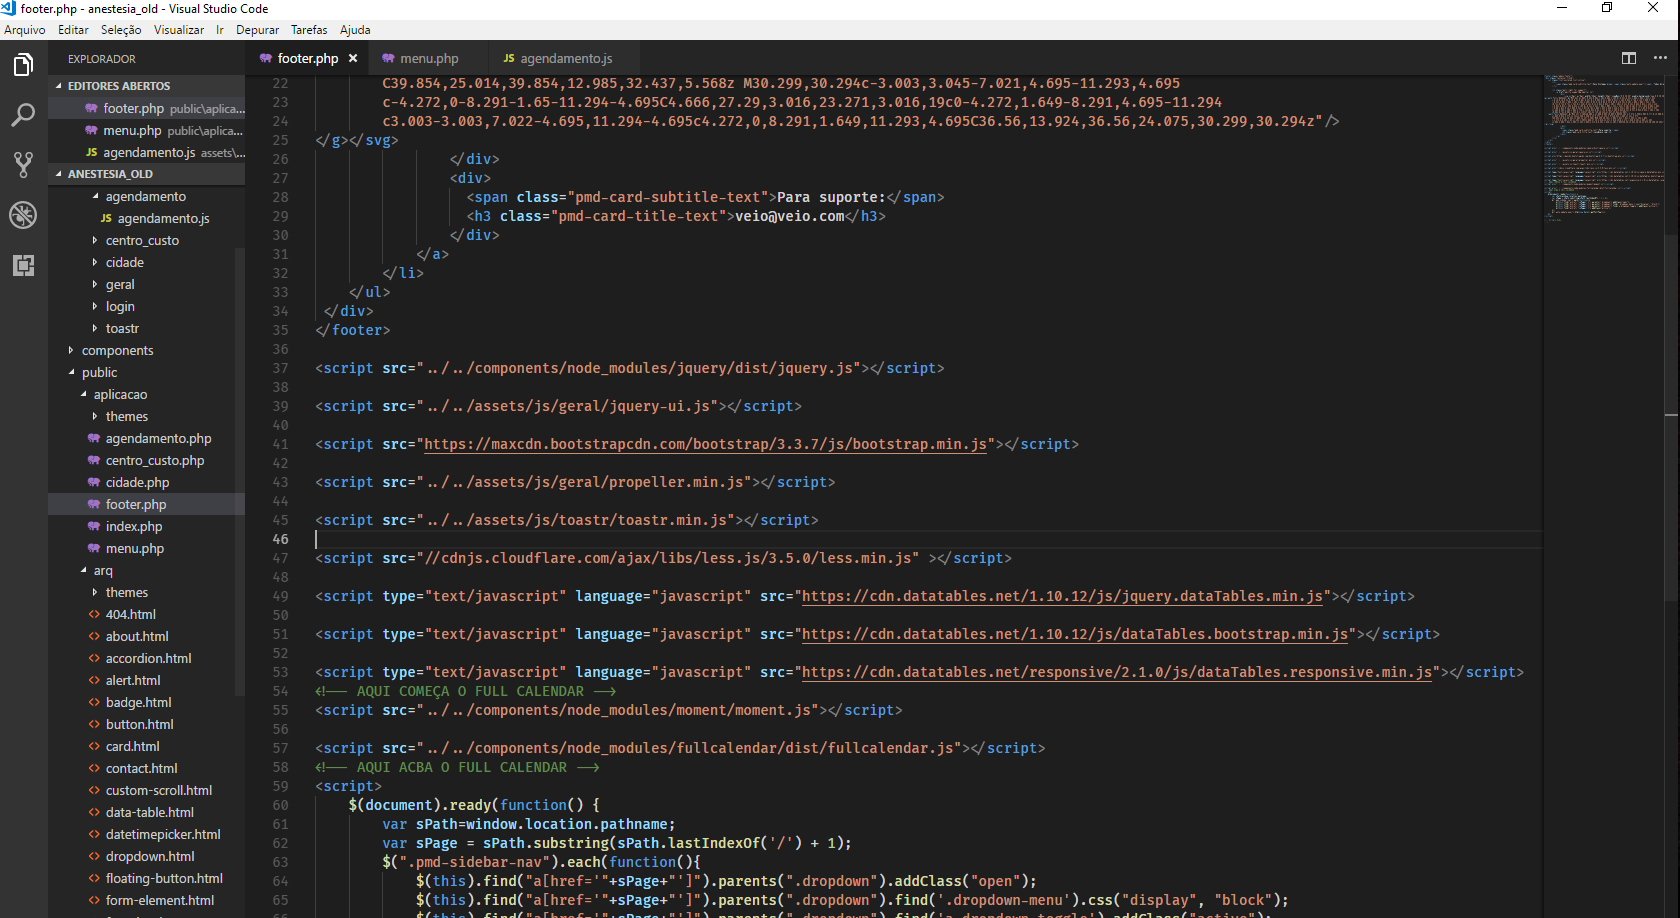The image size is (1680, 918).
Task: Follow the dataTables.responsive.min.js link
Action: click(1117, 672)
